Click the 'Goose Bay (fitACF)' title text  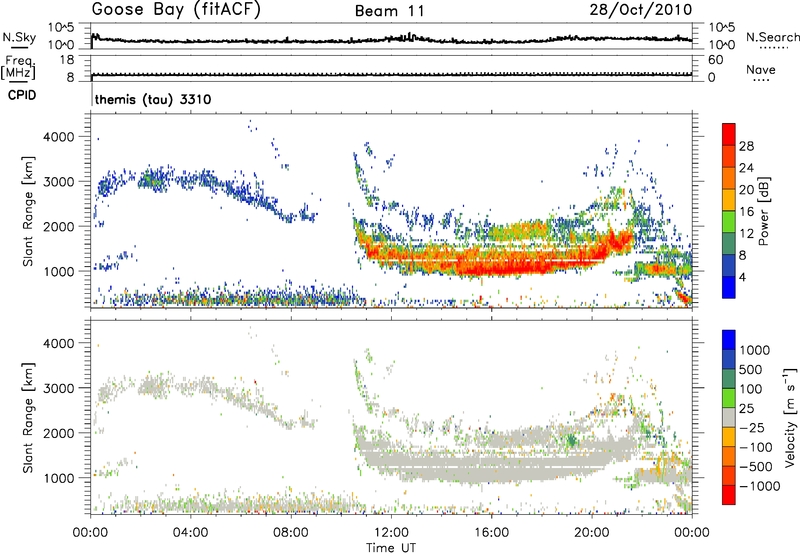(176, 9)
